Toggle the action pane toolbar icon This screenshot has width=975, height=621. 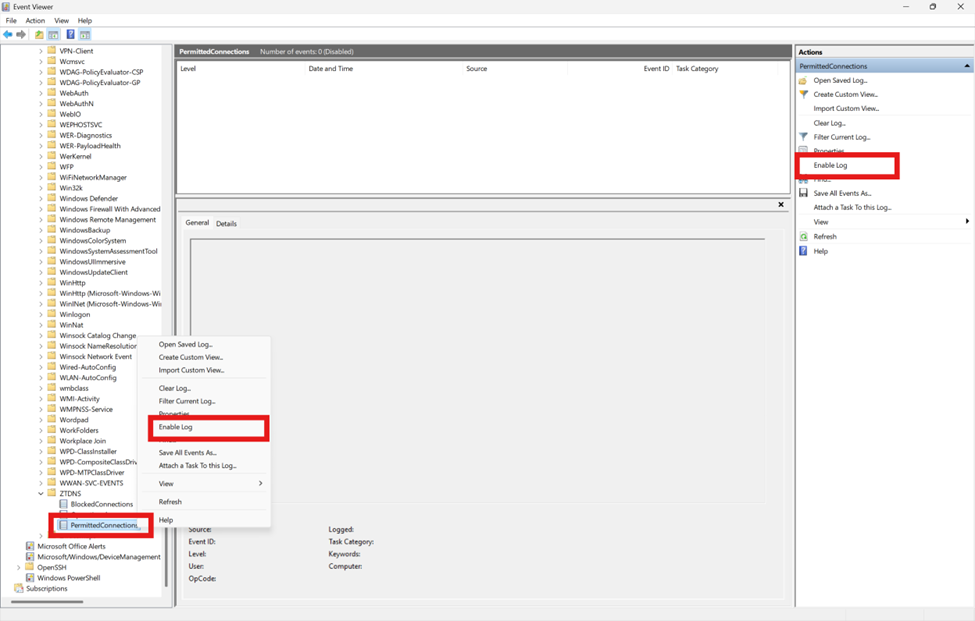click(85, 33)
